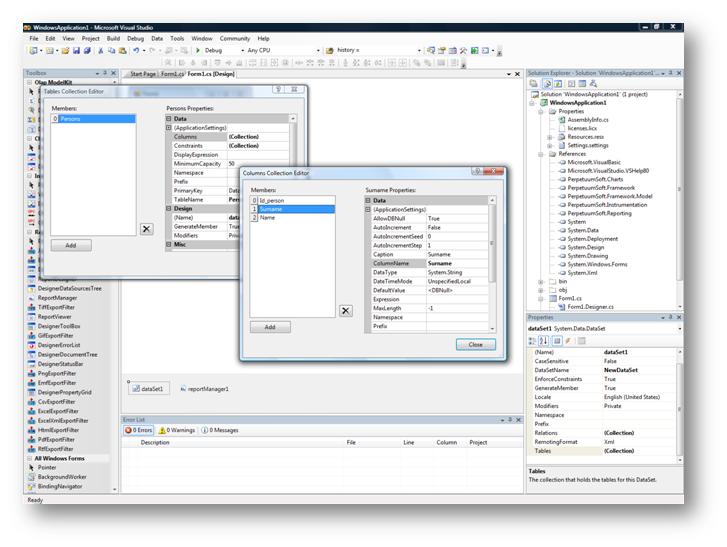The image size is (727, 547).
Task: Click Caption property value in Columns editor
Action: click(x=457, y=254)
